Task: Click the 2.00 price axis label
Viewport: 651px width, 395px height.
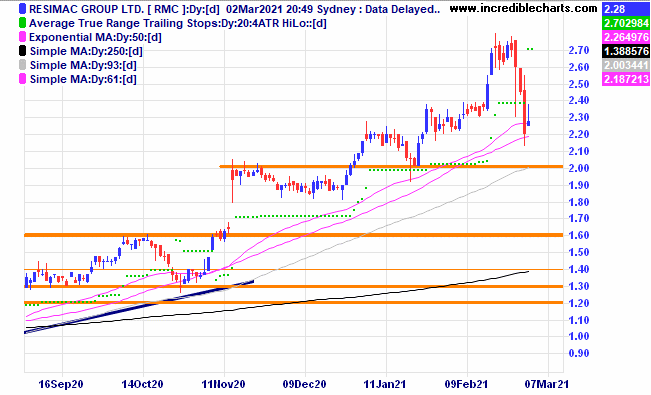Action: (x=579, y=168)
